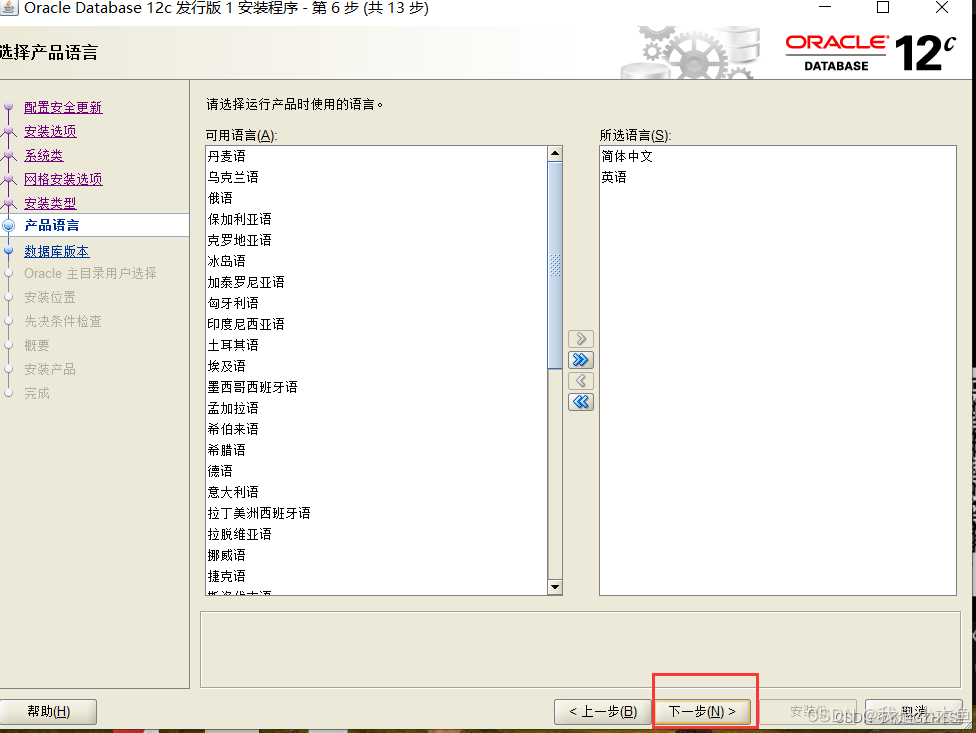This screenshot has height=733, width=976.
Task: Go back to 安装类型 step
Action: pos(50,203)
